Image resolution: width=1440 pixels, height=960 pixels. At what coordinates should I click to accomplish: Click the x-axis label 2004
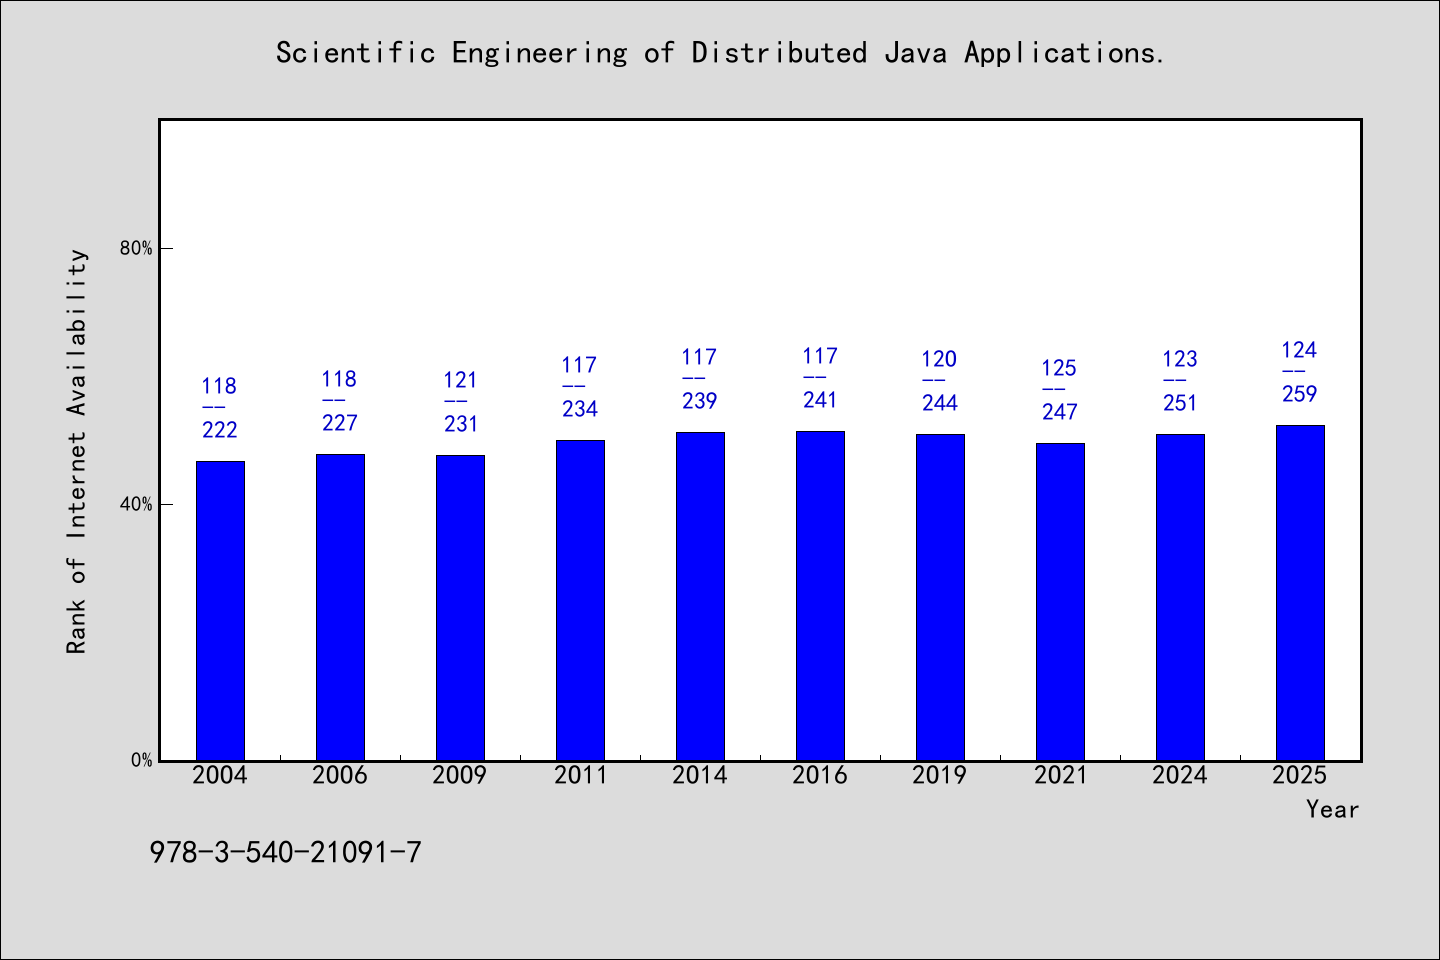point(220,775)
